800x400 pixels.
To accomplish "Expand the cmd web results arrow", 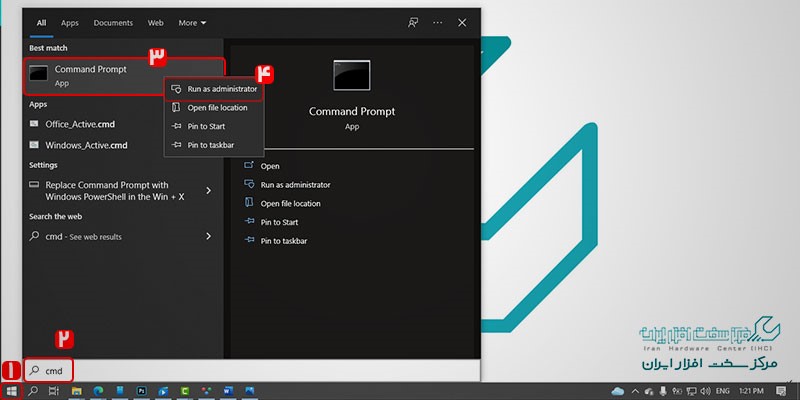I will pos(208,236).
